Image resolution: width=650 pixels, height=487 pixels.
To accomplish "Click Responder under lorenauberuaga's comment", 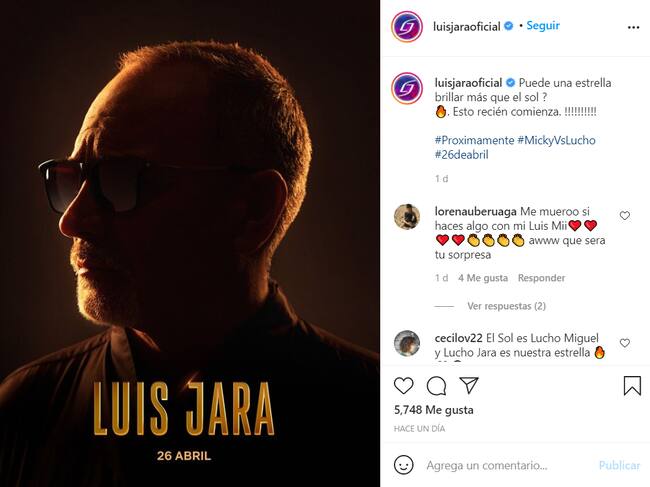I will (541, 278).
